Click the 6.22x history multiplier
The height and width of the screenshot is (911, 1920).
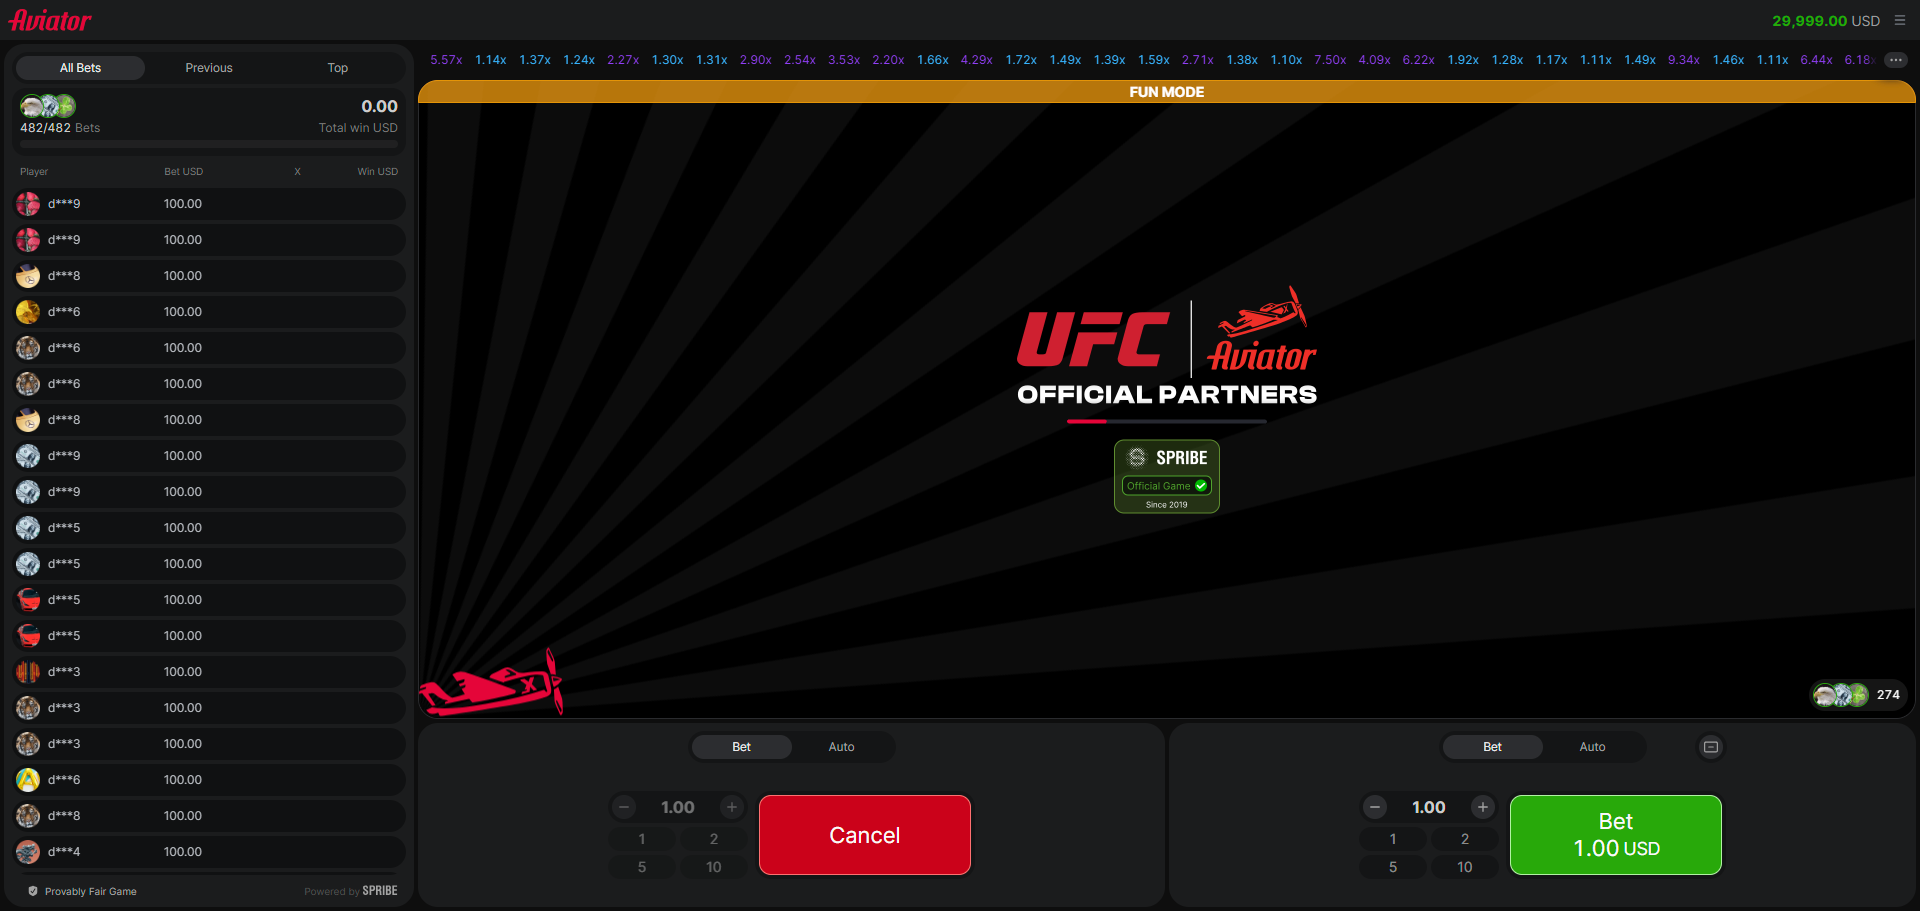point(1419,60)
